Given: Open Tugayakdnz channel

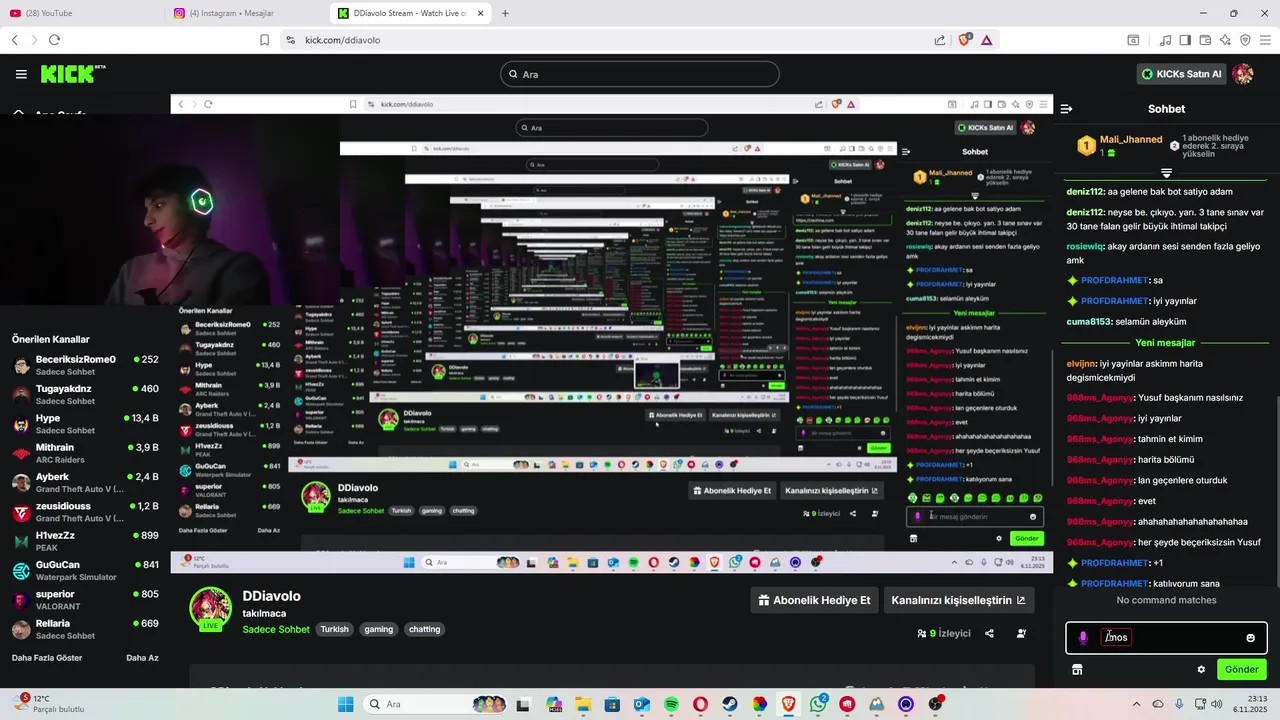Looking at the screenshot, I should pos(85,394).
